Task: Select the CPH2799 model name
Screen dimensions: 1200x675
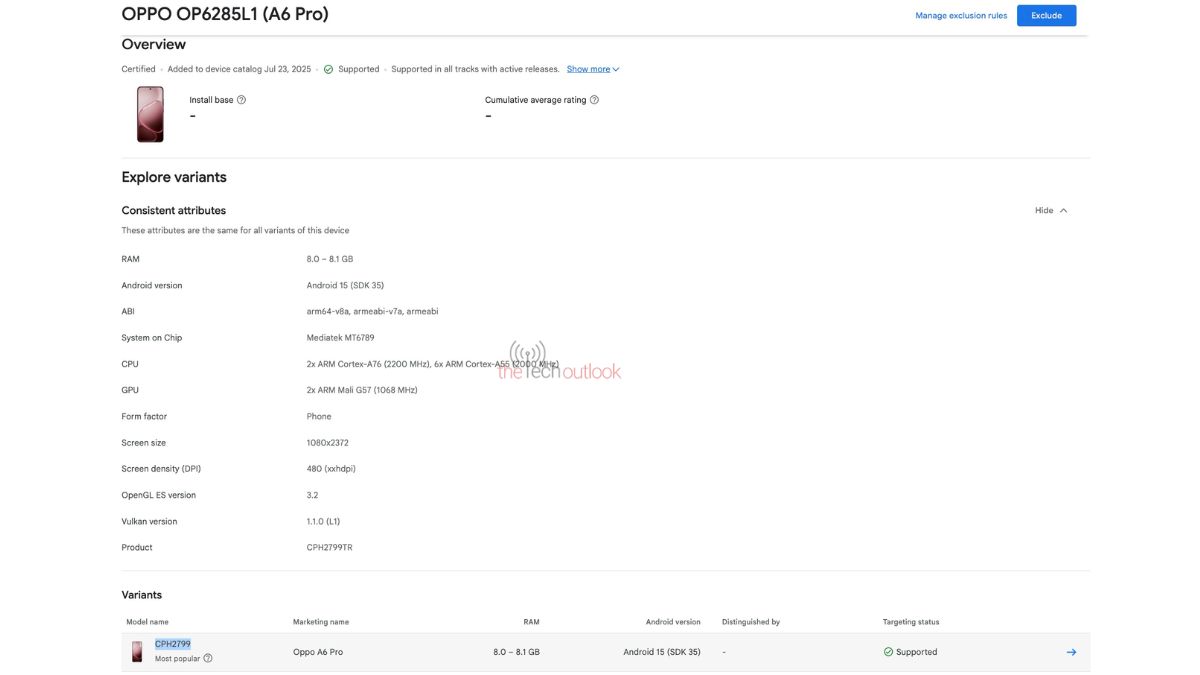Action: click(x=173, y=644)
